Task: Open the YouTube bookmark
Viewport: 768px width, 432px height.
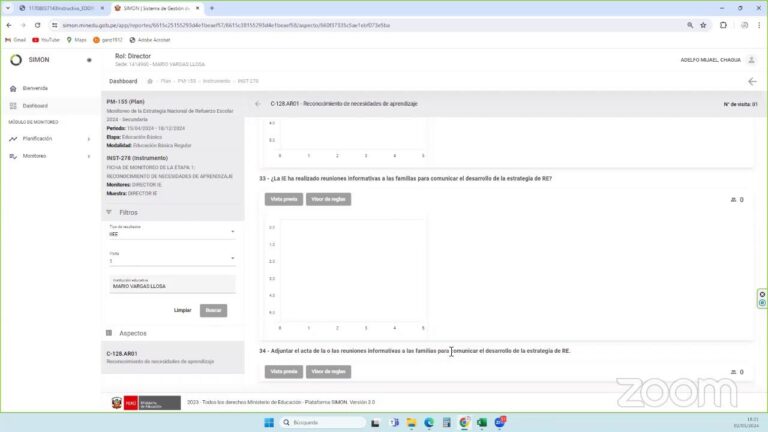Action: [46, 40]
